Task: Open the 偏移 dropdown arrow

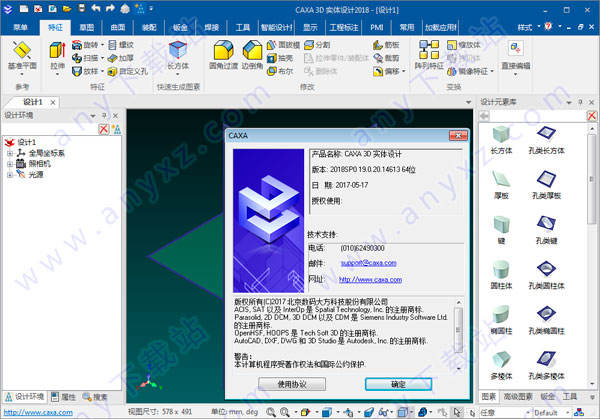Action: [404, 71]
